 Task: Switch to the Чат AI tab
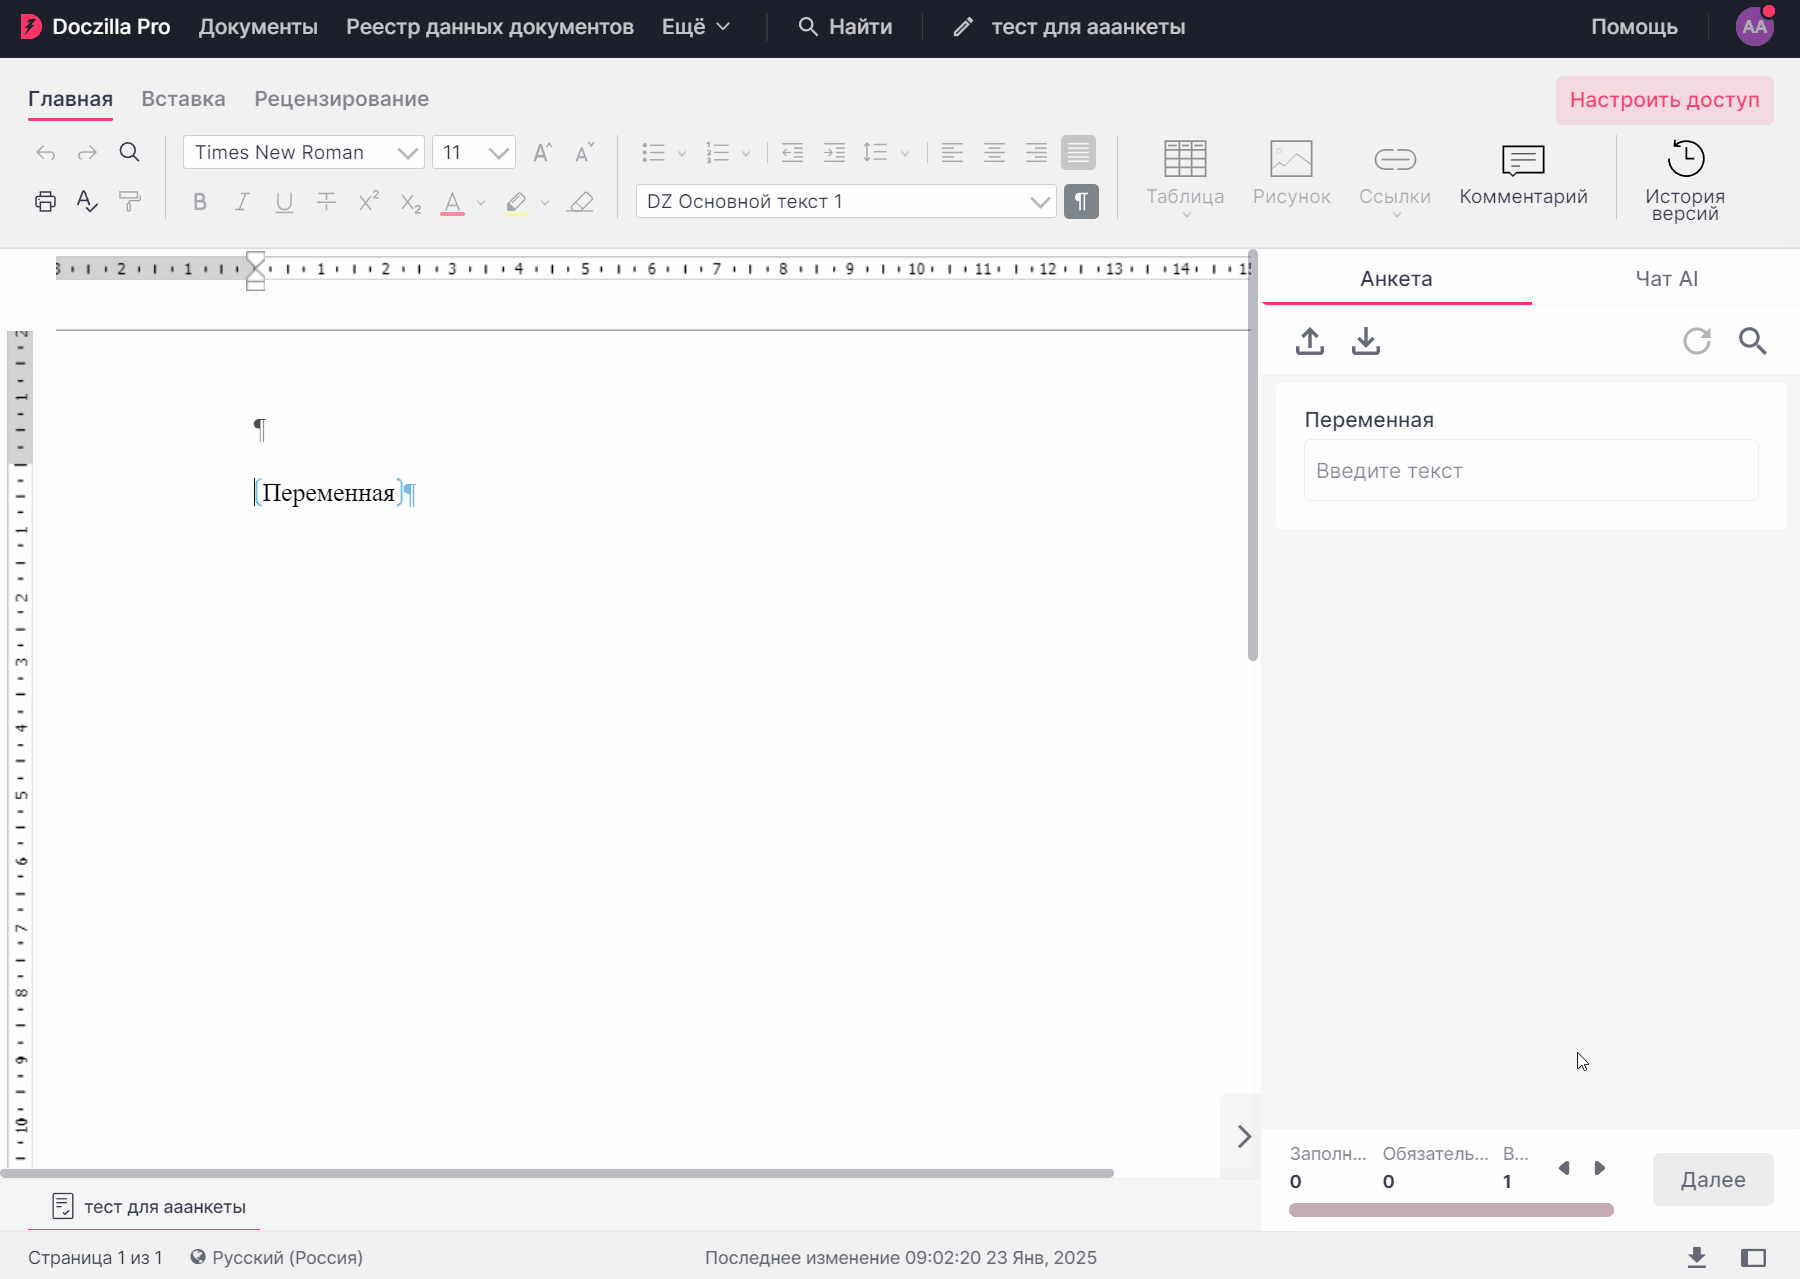[x=1666, y=279]
